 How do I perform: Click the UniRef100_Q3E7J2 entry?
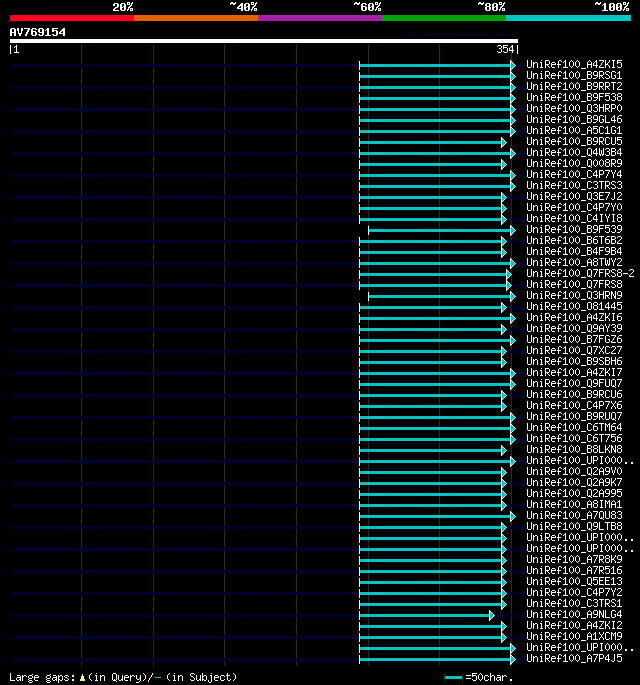click(x=574, y=196)
